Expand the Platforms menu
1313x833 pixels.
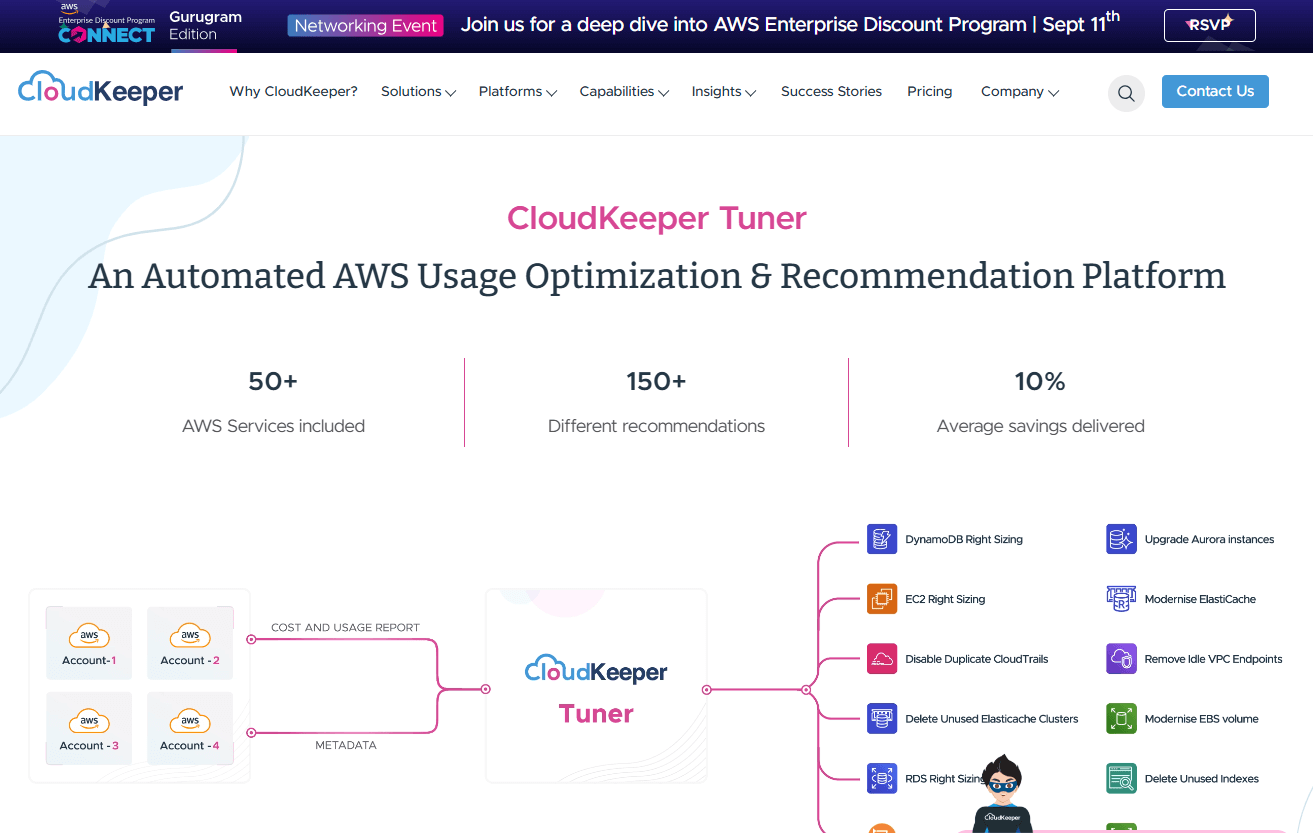pos(517,92)
